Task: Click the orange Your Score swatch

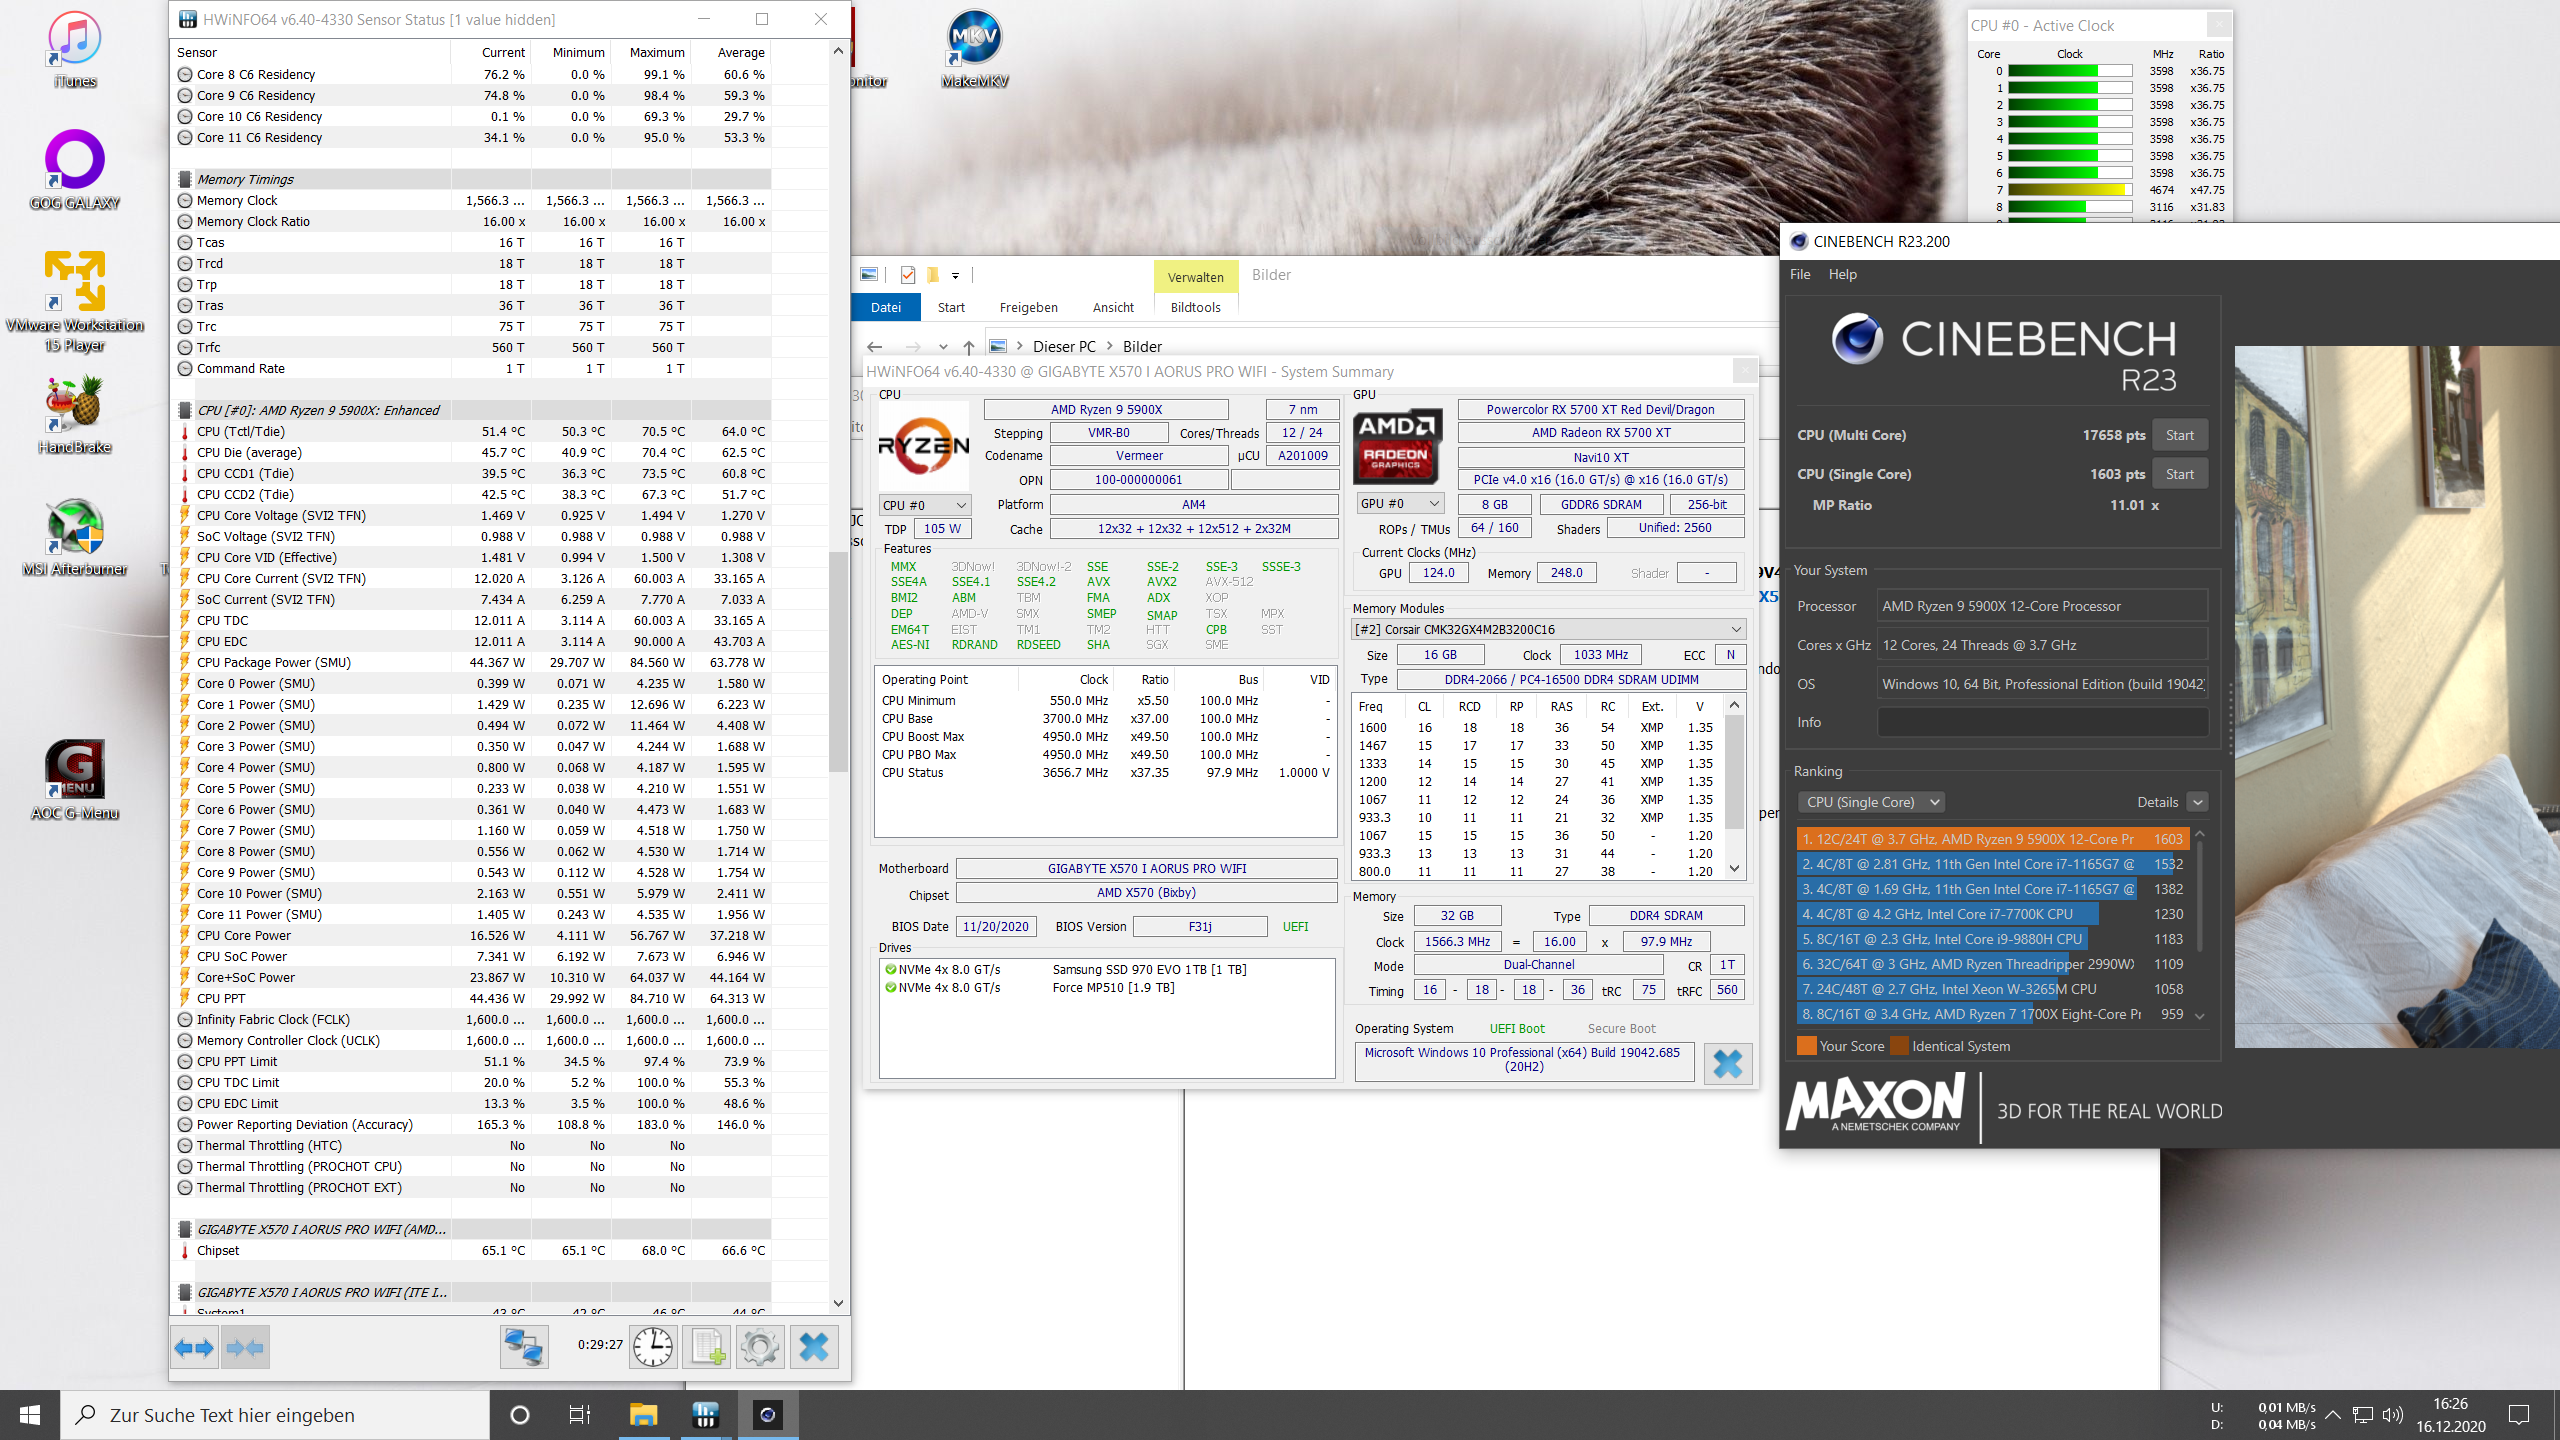Action: click(1806, 1046)
